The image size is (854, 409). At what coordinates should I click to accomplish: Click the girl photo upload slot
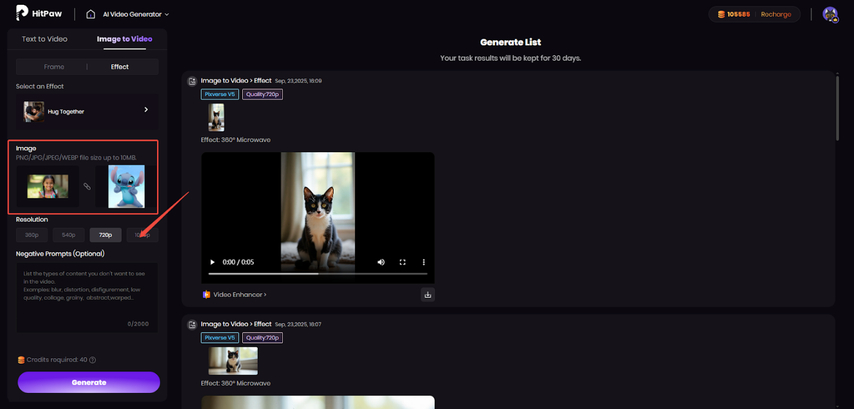48,186
